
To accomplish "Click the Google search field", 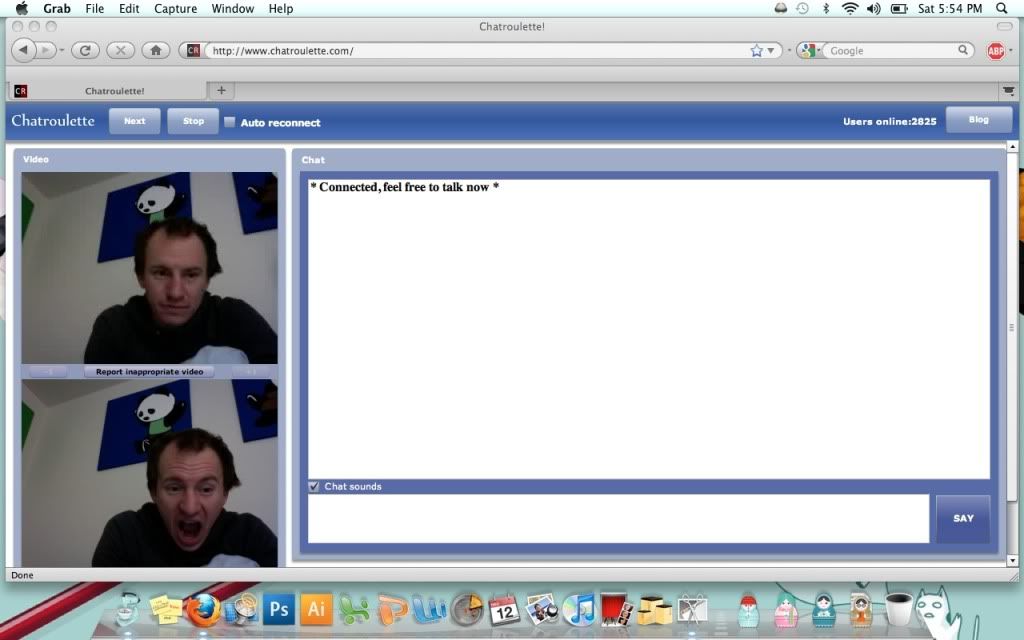I will (x=891, y=50).
